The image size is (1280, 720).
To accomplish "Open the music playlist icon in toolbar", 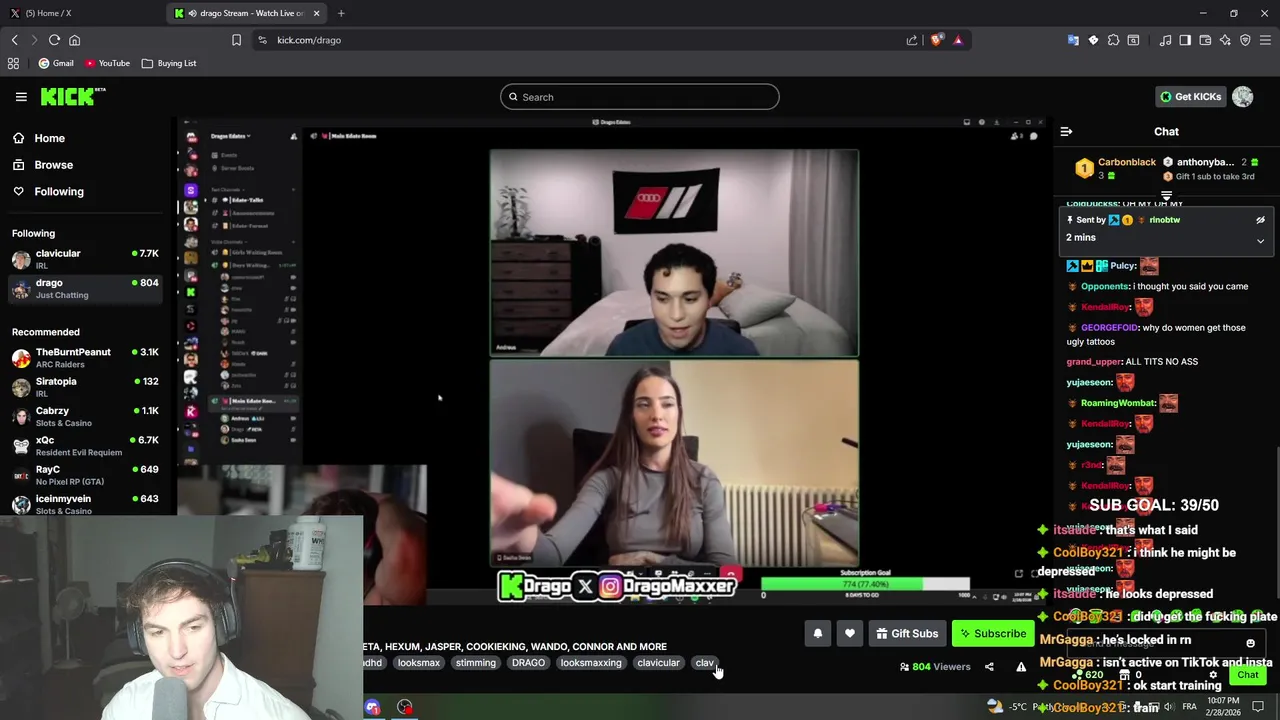I will point(1165,40).
